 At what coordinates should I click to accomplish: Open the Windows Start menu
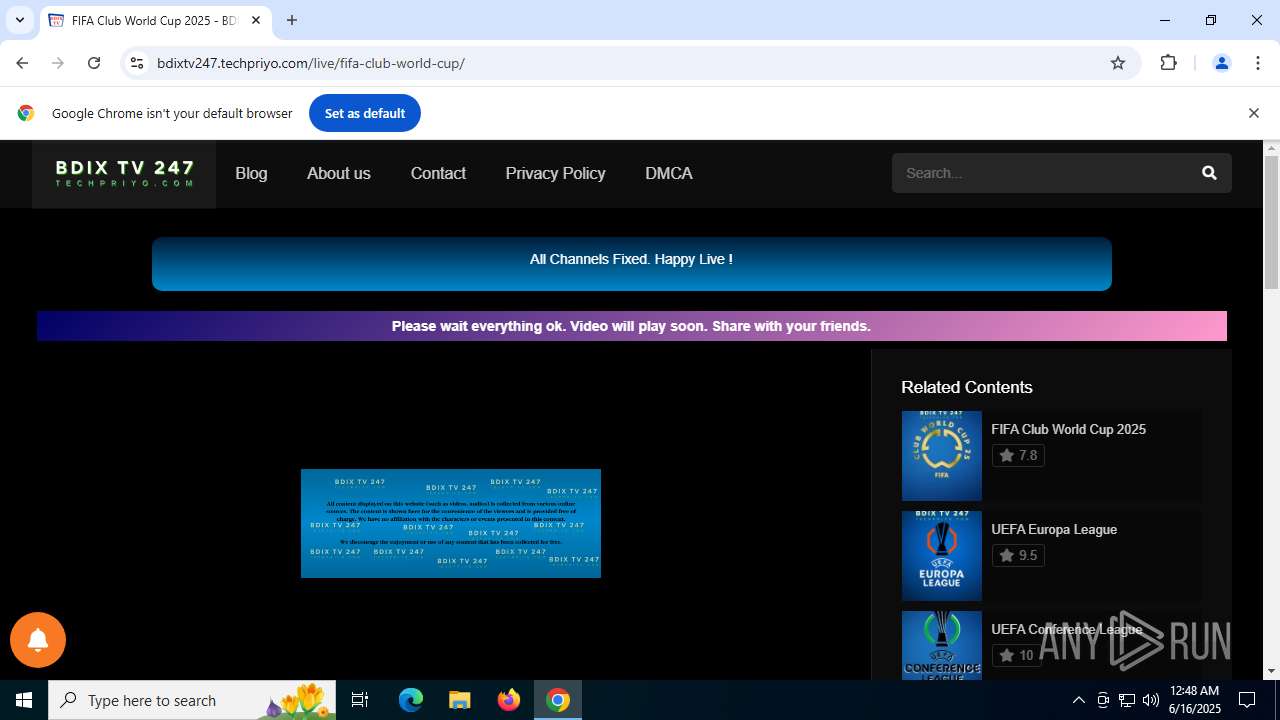[x=24, y=700]
